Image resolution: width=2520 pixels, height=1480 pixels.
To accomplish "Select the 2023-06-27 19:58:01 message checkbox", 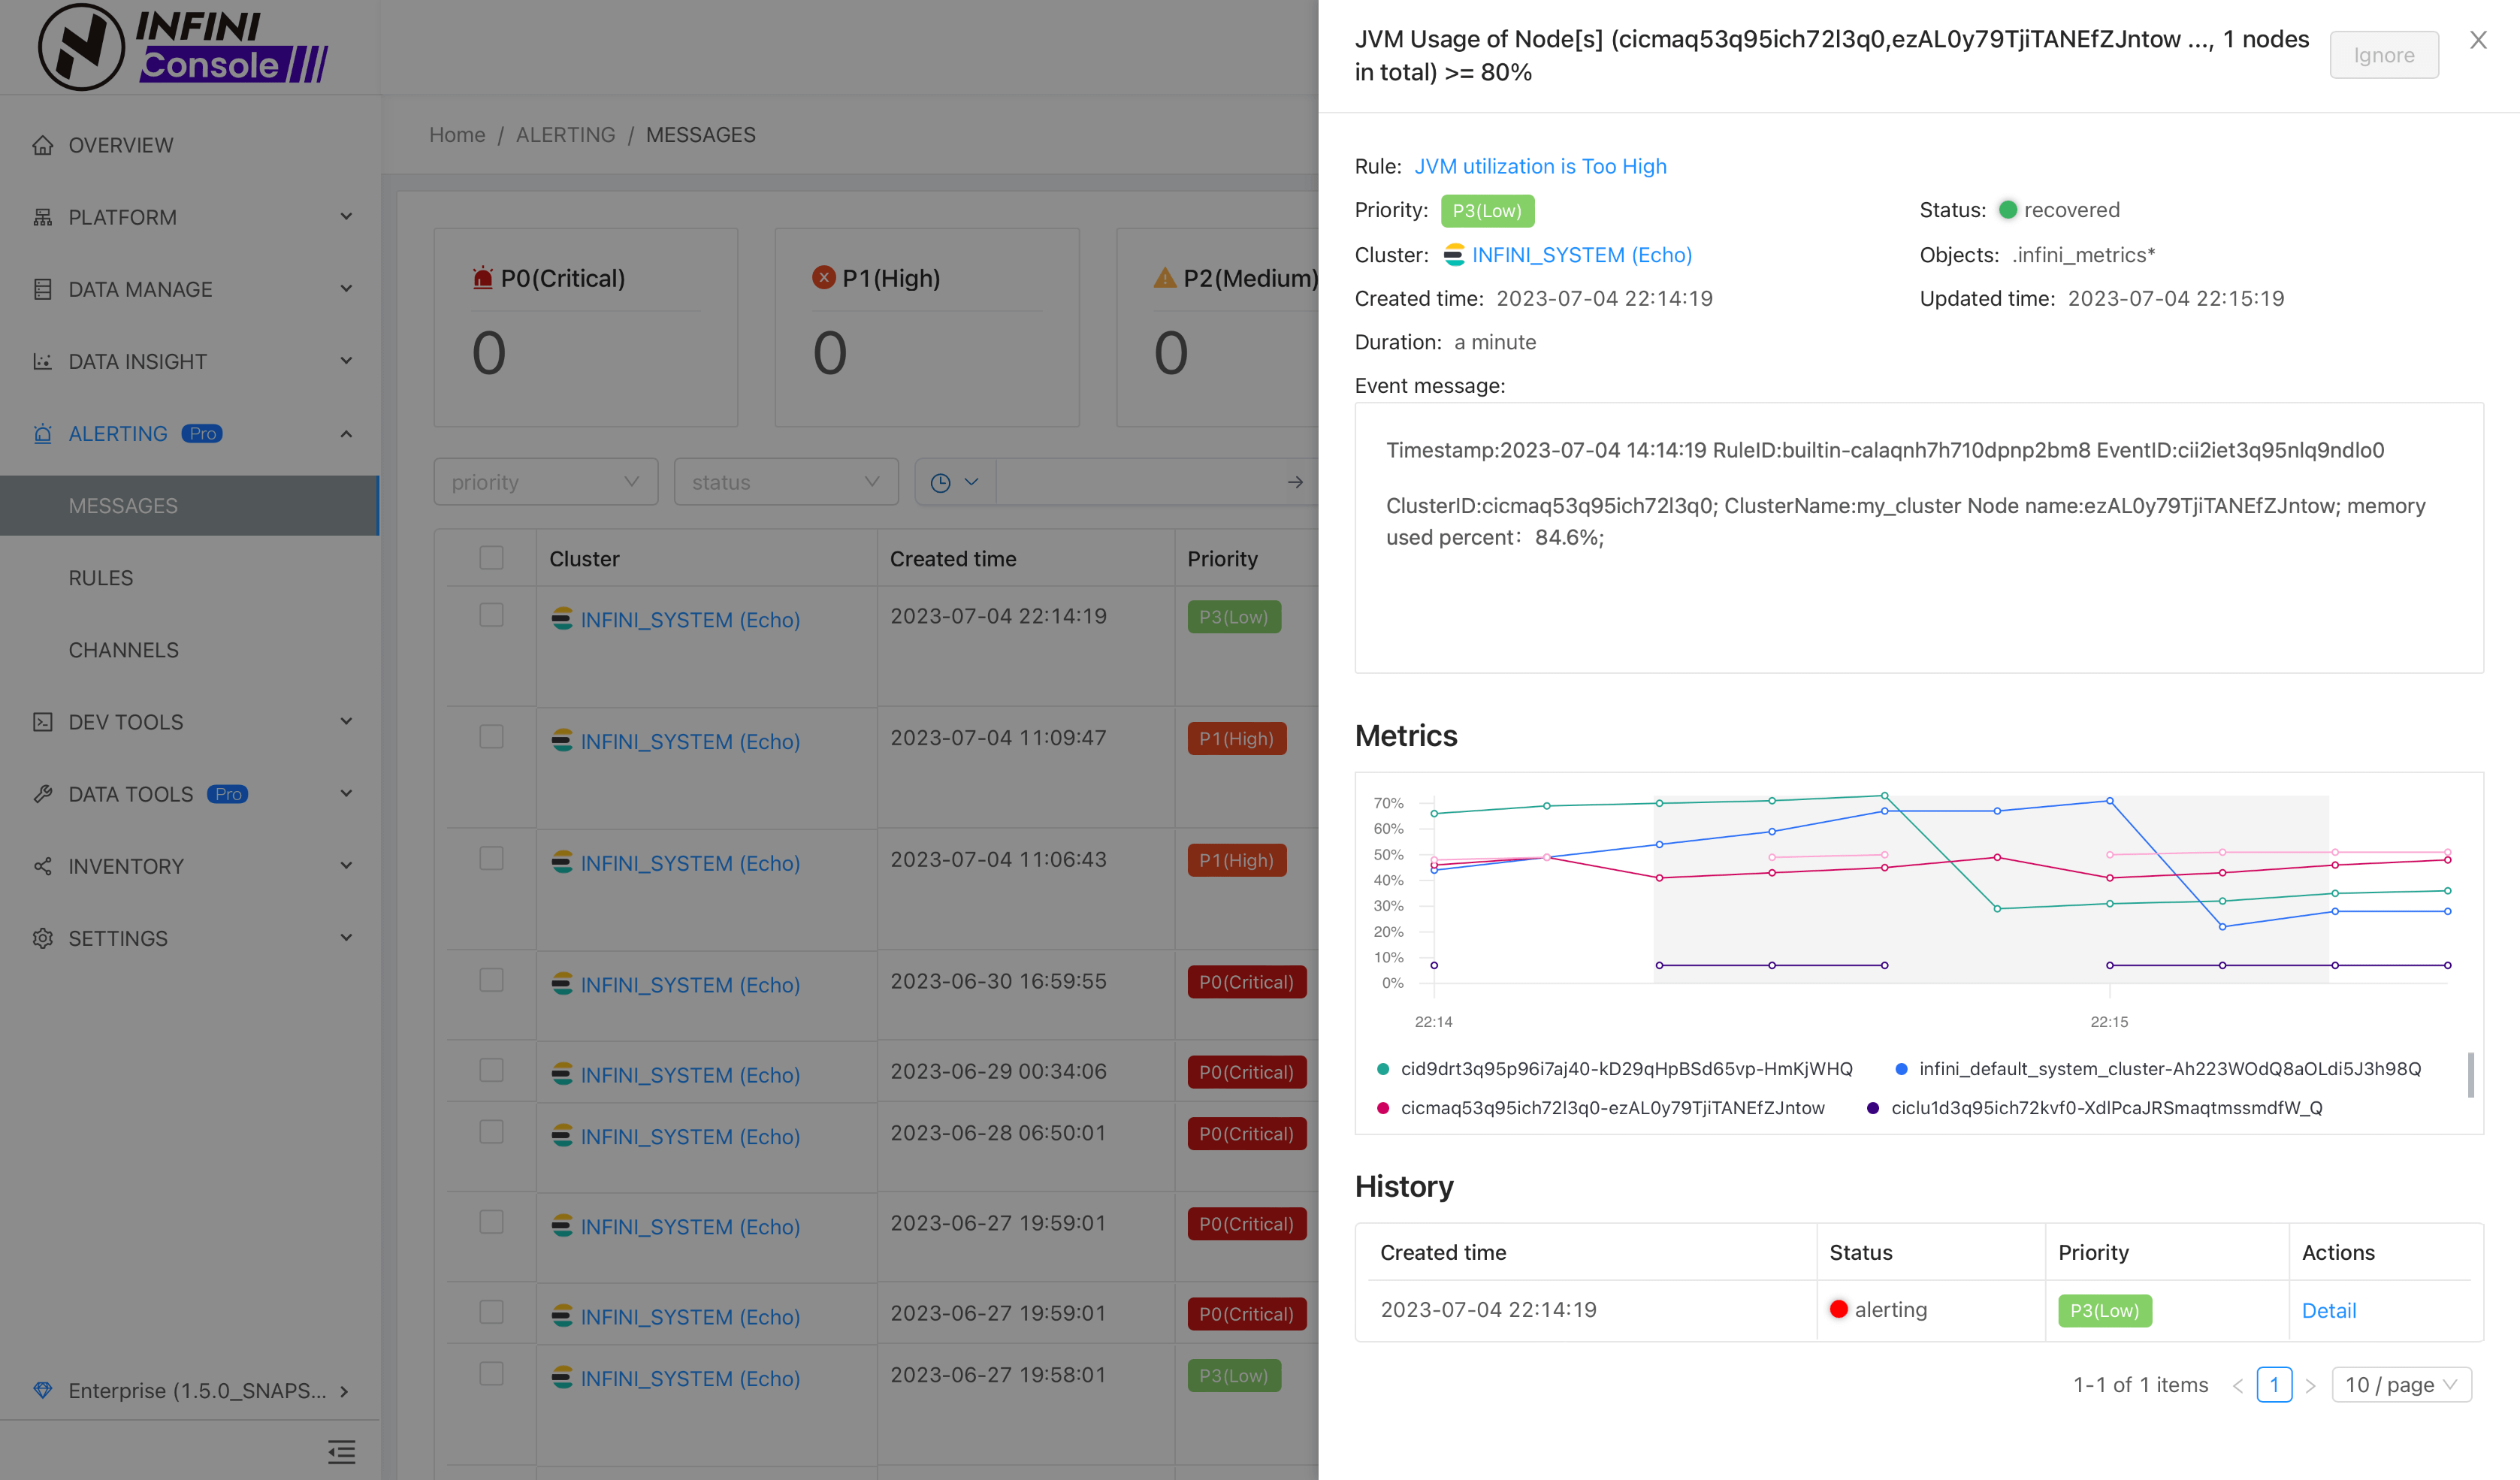I will [x=491, y=1374].
